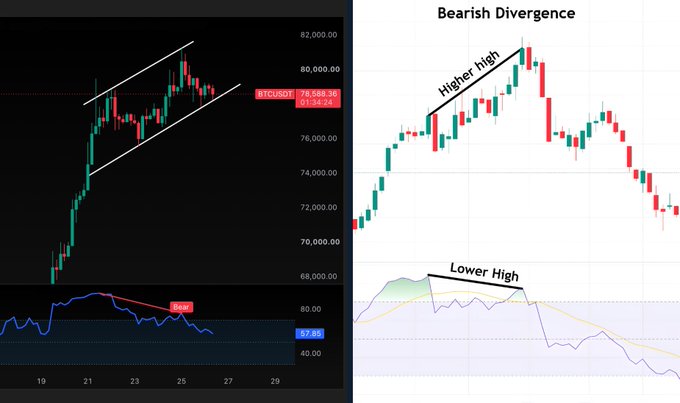
Task: Click date 25 on the time axis
Action: coord(182,381)
